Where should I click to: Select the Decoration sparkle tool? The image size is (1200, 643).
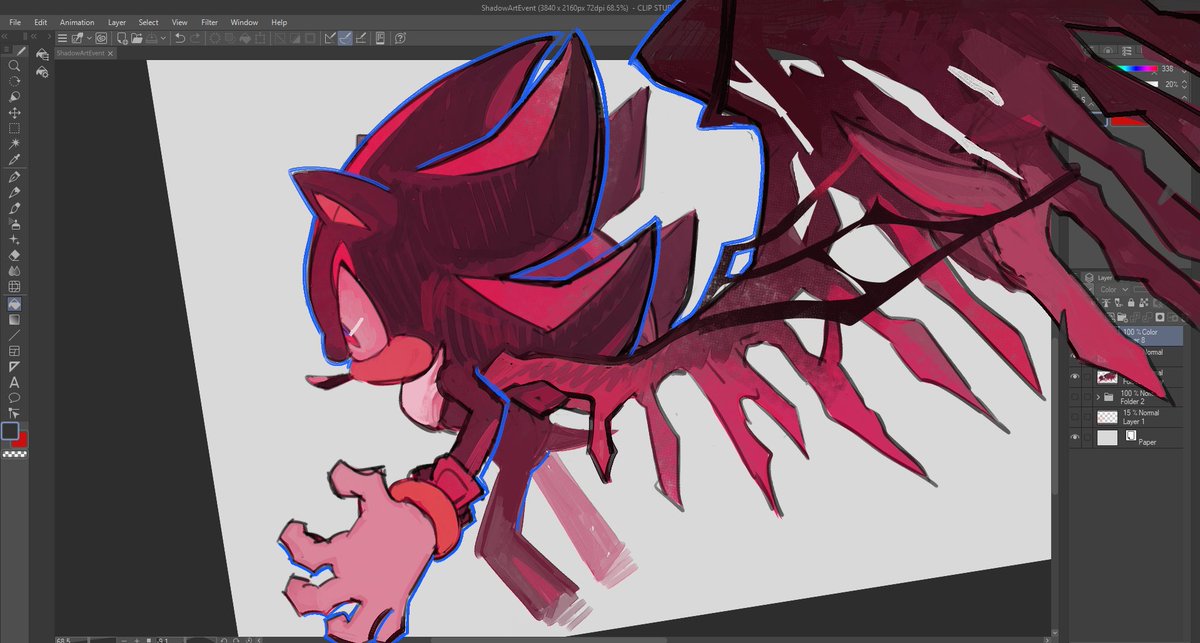14,240
